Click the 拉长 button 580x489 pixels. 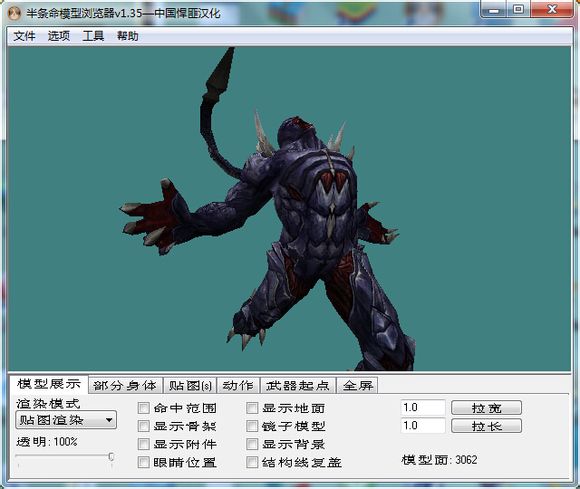pos(486,426)
